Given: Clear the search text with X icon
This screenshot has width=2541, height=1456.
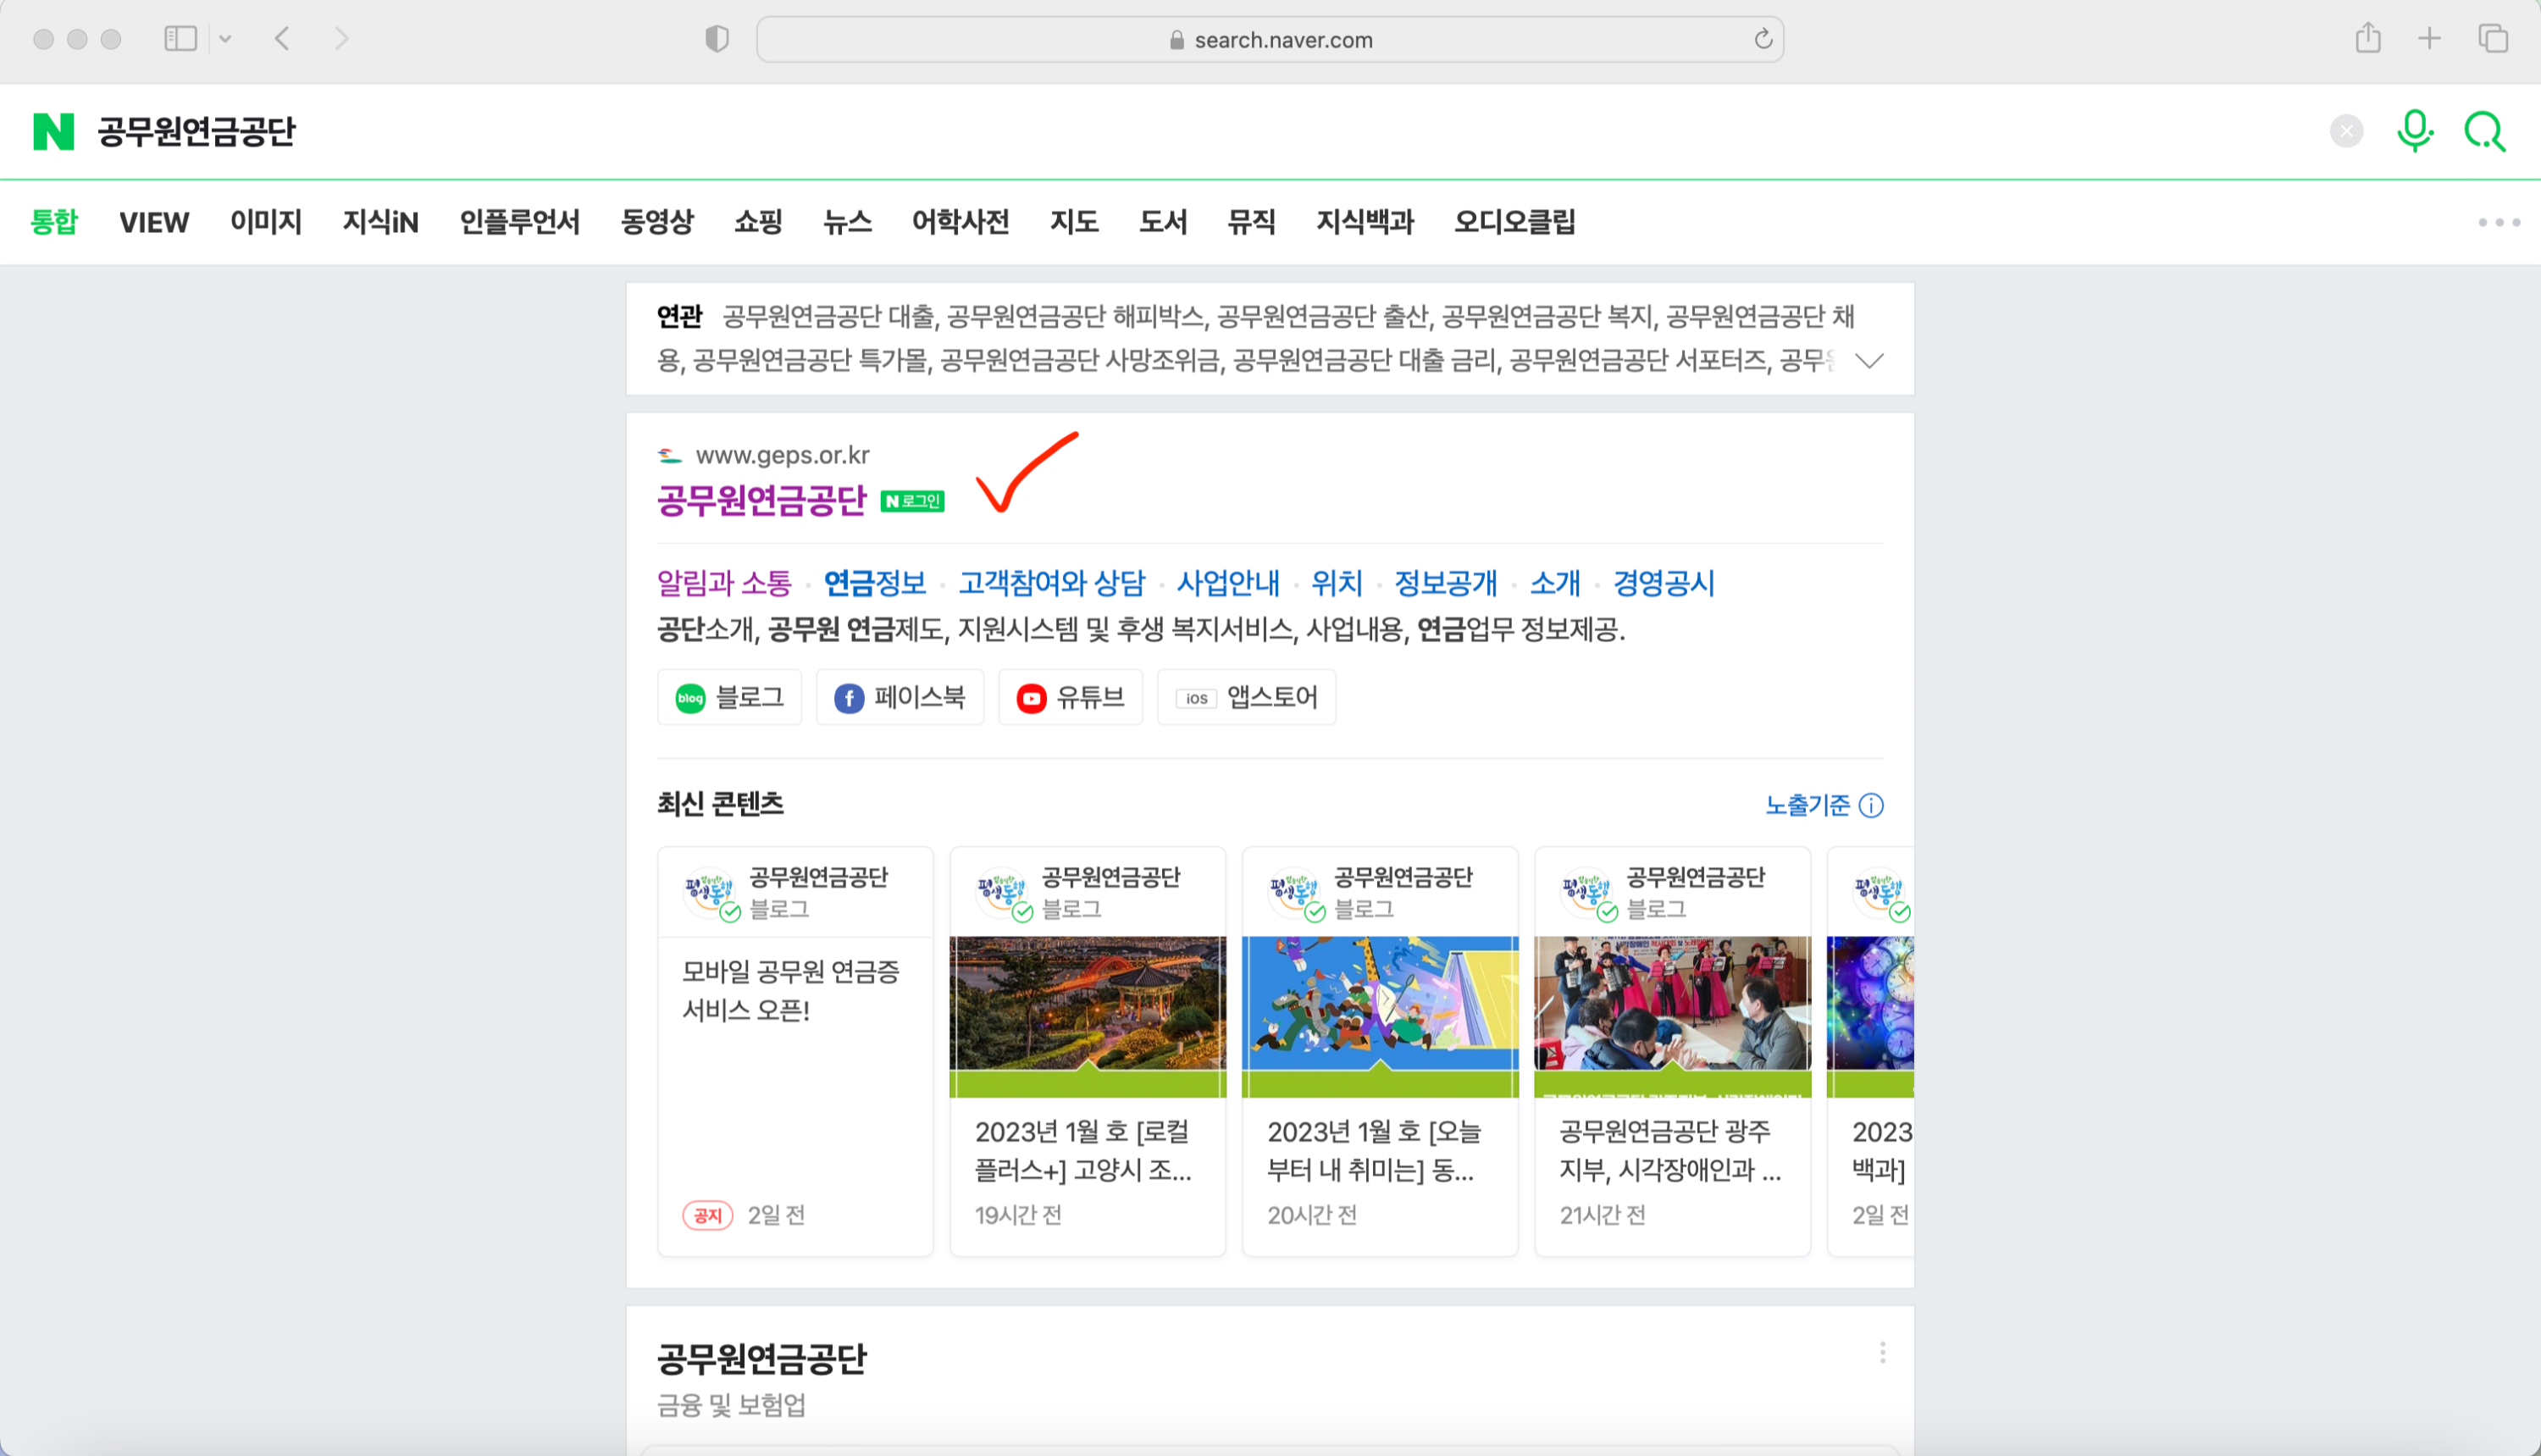Looking at the screenshot, I should 2346,131.
